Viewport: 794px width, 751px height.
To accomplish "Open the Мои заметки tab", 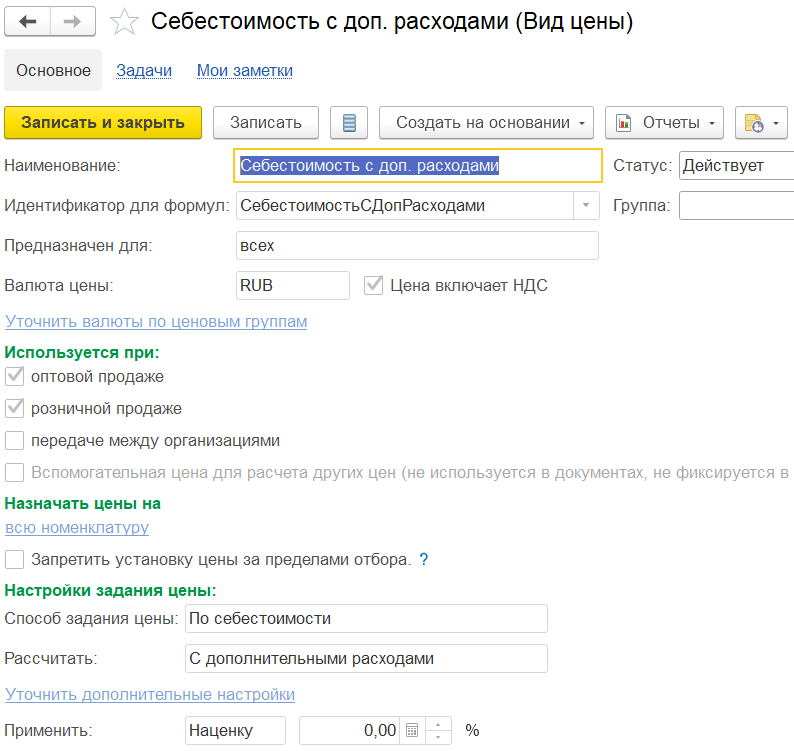I will point(245,70).
